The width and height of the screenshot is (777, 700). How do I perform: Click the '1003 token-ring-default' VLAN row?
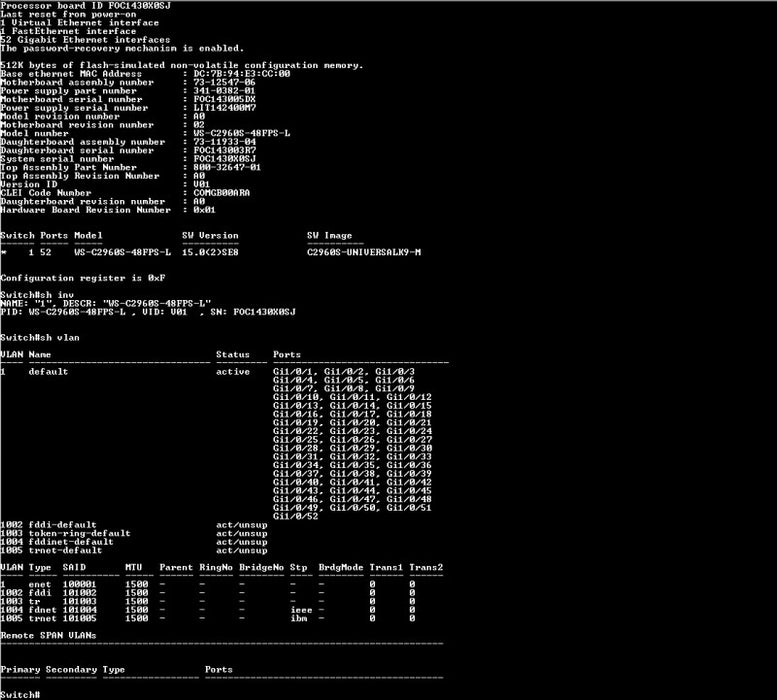coord(134,534)
